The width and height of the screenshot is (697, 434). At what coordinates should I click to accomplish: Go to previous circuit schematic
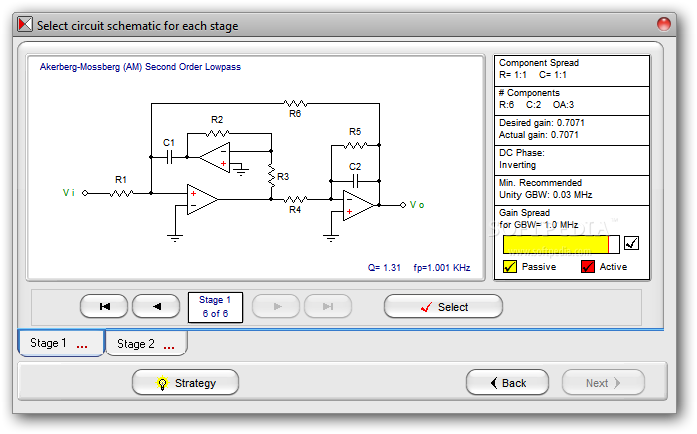156,306
